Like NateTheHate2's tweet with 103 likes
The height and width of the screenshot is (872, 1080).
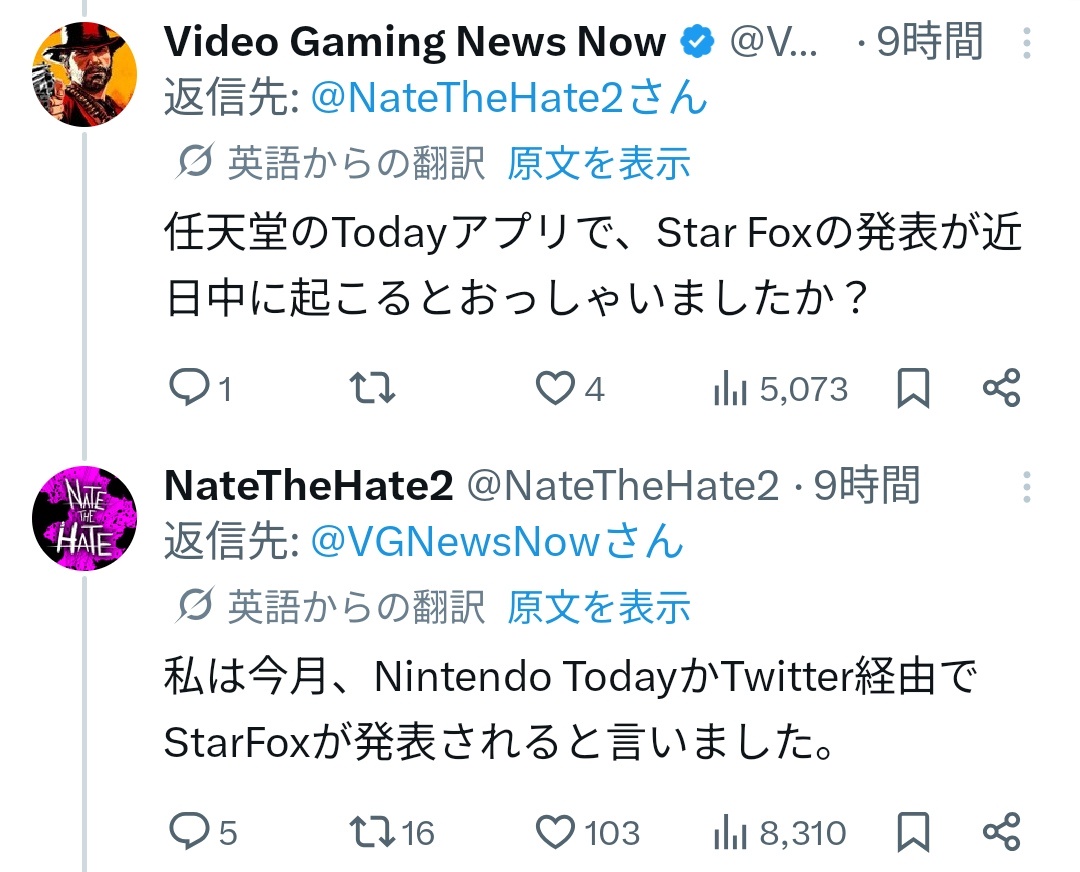point(556,831)
